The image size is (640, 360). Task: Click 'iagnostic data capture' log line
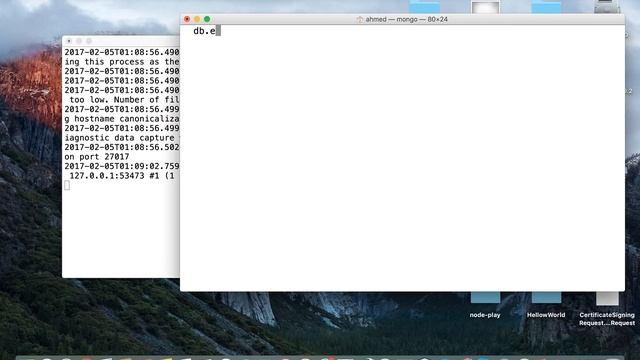(x=119, y=138)
